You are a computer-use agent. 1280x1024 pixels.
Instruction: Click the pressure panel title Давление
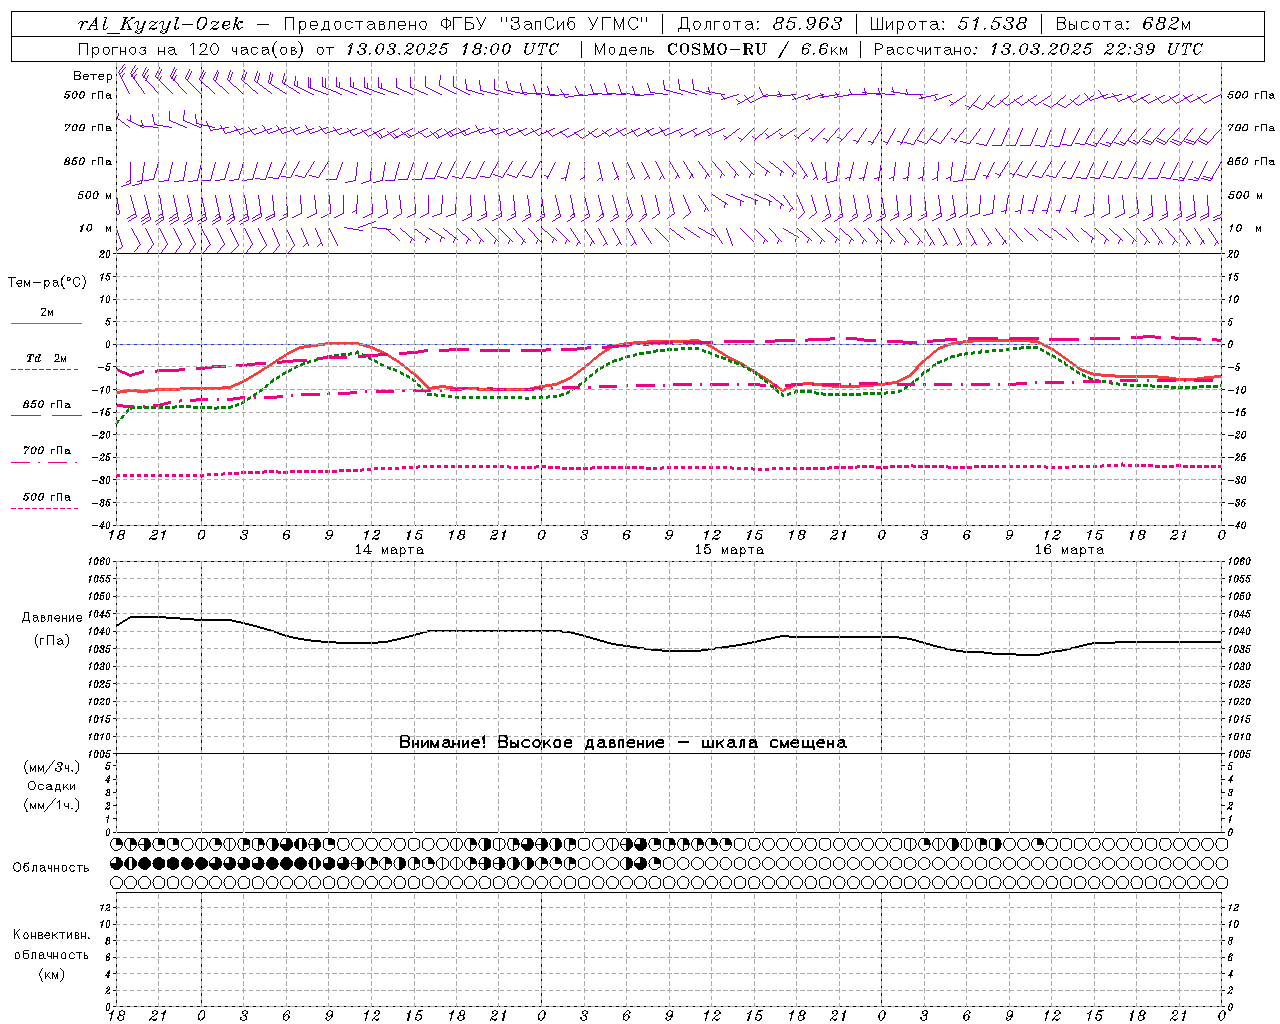pyautogui.click(x=52, y=618)
